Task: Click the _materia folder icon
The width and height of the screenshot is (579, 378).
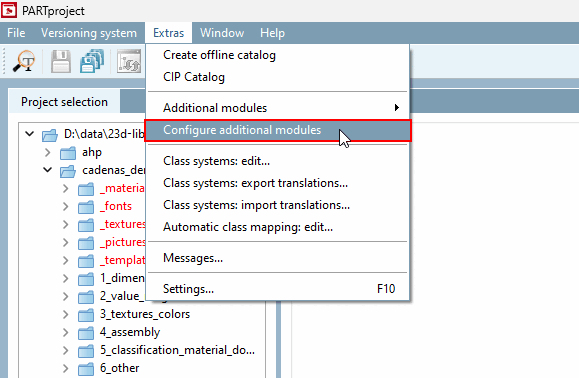Action: tap(86, 189)
